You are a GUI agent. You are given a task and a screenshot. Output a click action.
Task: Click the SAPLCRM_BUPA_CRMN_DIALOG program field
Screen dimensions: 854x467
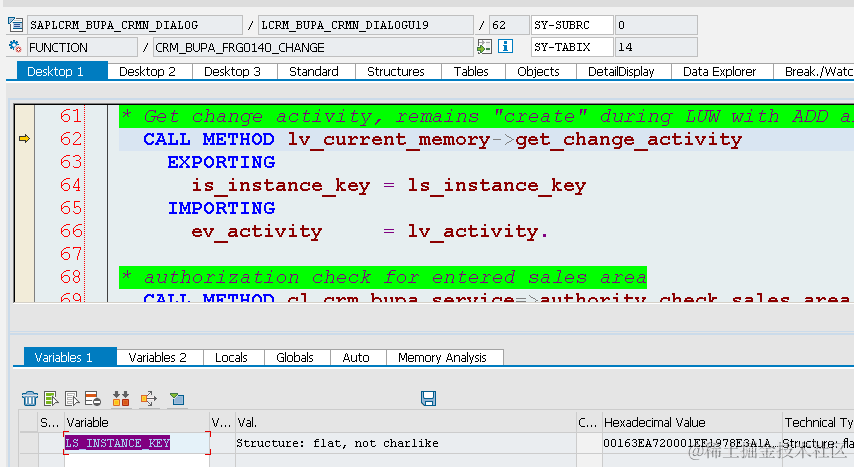[x=135, y=25]
